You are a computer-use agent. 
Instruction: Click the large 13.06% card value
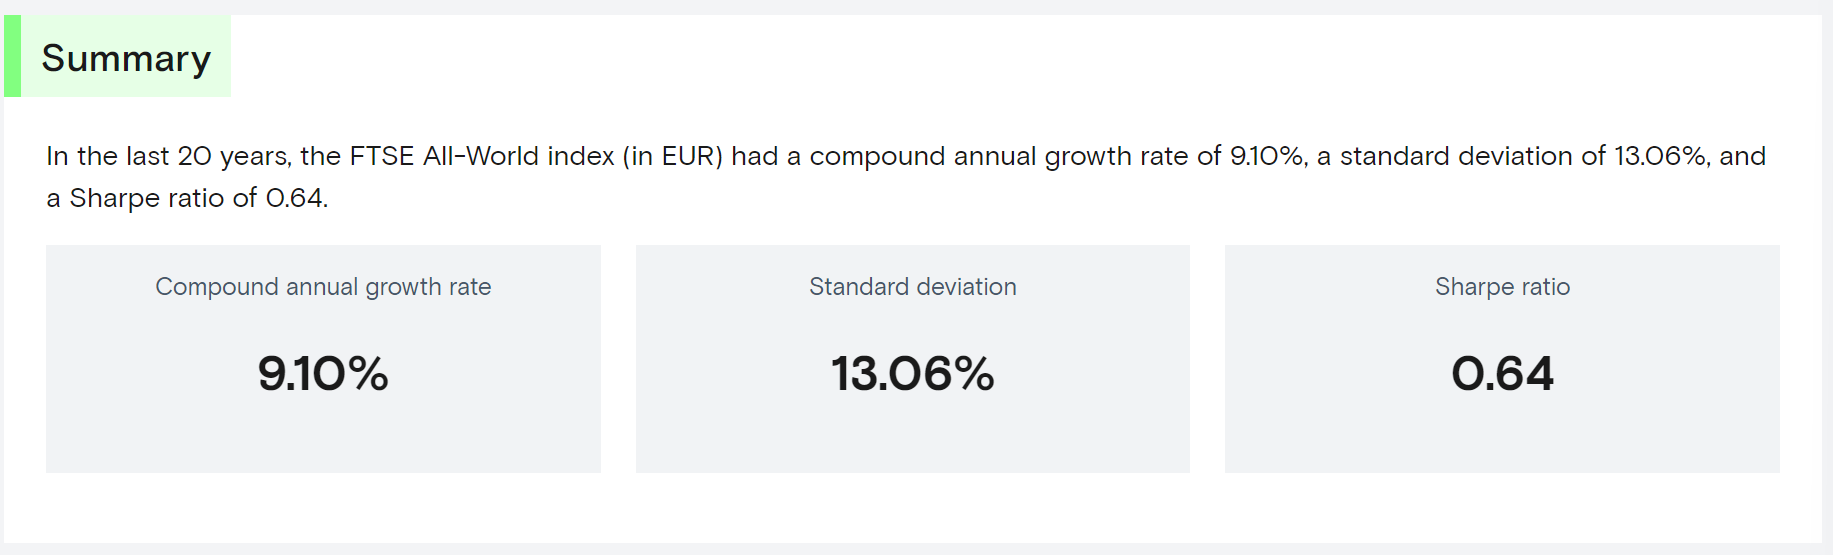pyautogui.click(x=912, y=374)
